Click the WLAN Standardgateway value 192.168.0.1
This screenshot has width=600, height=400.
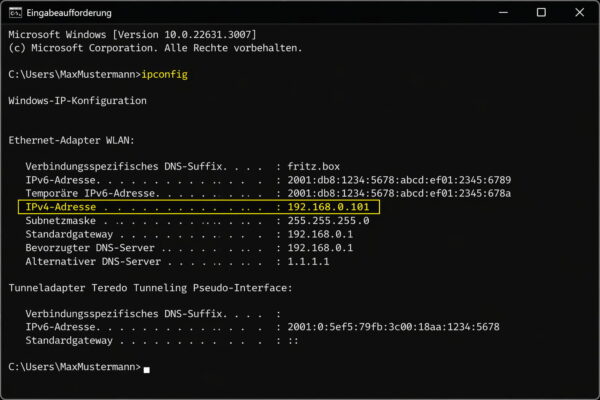pos(320,234)
